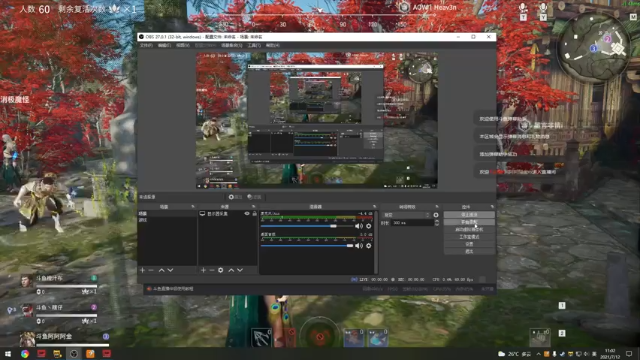Click the 设置 Settings button in Controls

coord(469,244)
